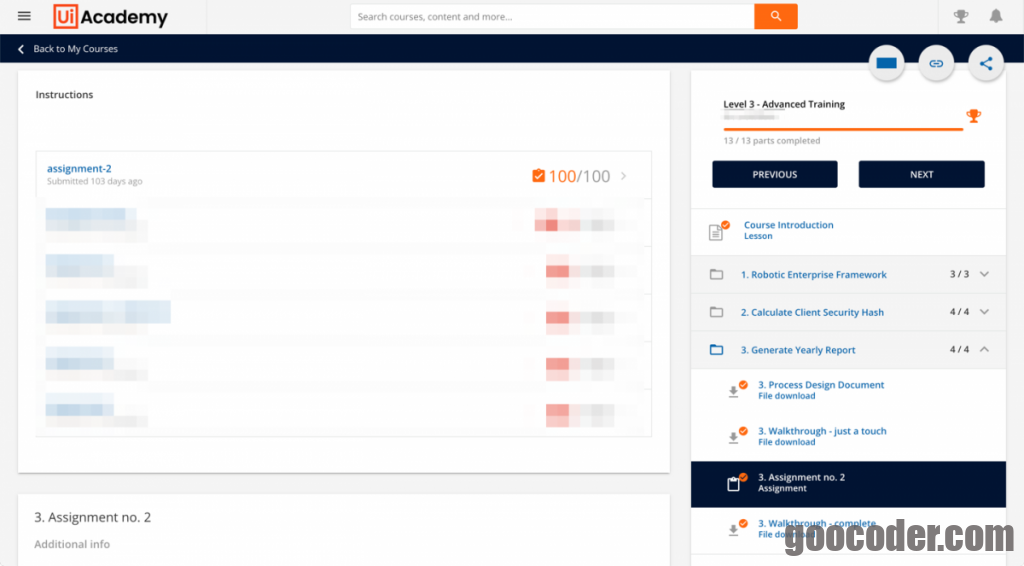Select 3. Assignment no. 2 item

[801, 483]
